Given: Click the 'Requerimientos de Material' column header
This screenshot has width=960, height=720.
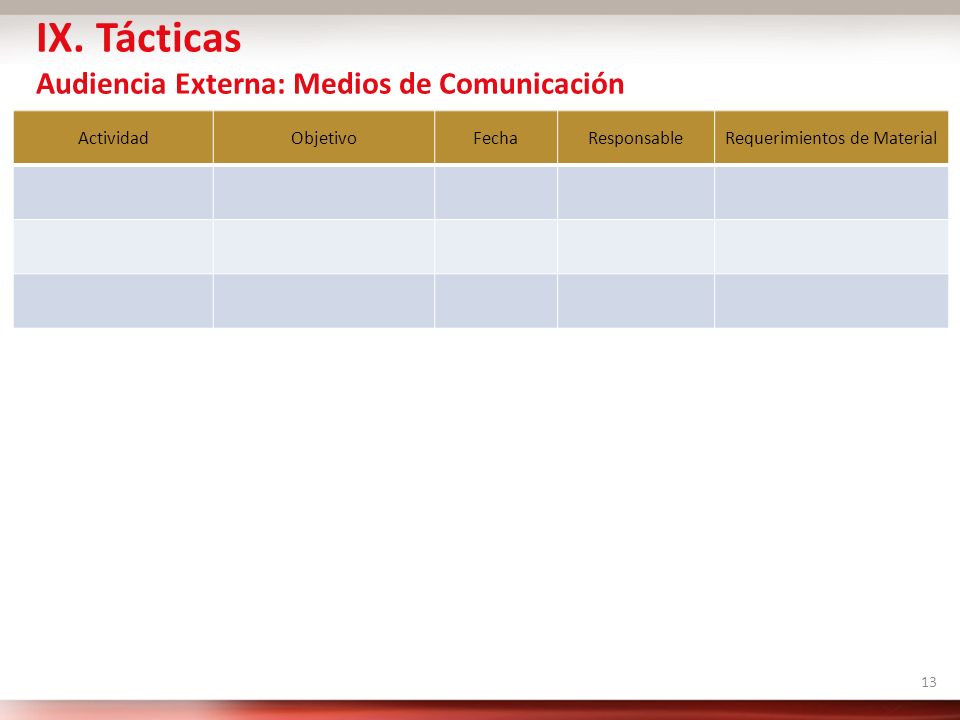Looking at the screenshot, I should click(x=831, y=138).
